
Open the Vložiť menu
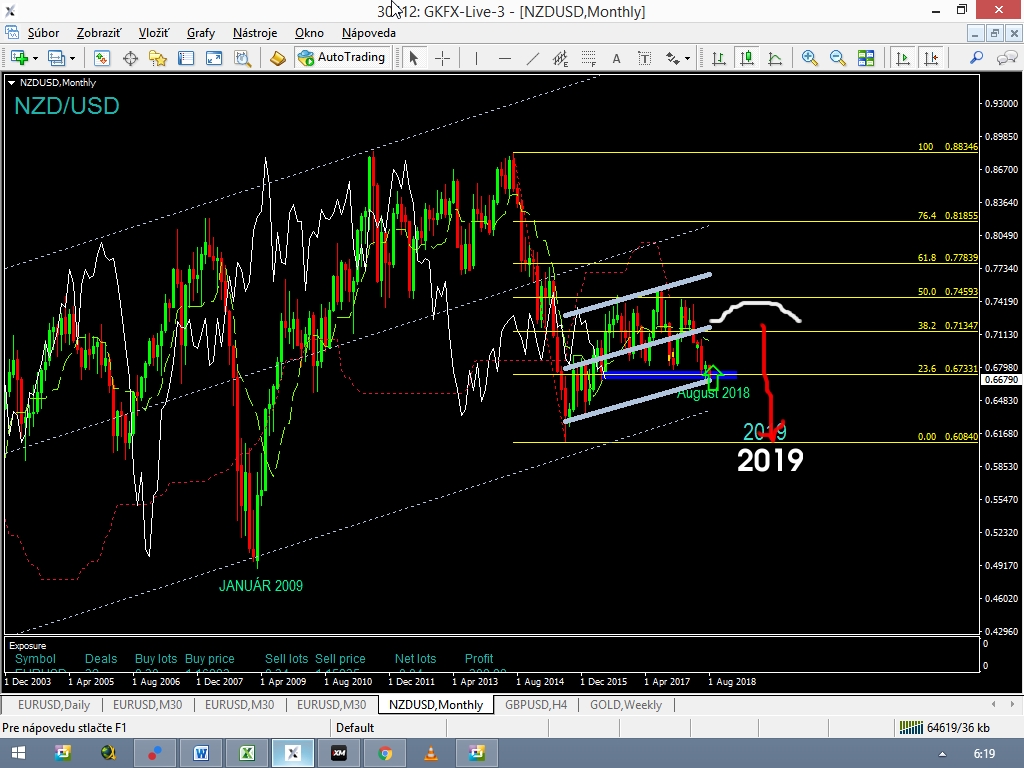153,33
